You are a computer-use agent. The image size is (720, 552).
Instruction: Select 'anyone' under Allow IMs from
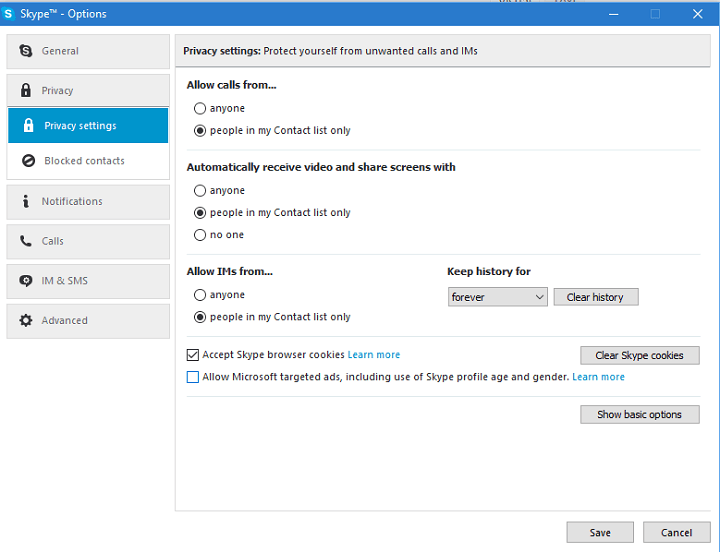[x=200, y=295]
